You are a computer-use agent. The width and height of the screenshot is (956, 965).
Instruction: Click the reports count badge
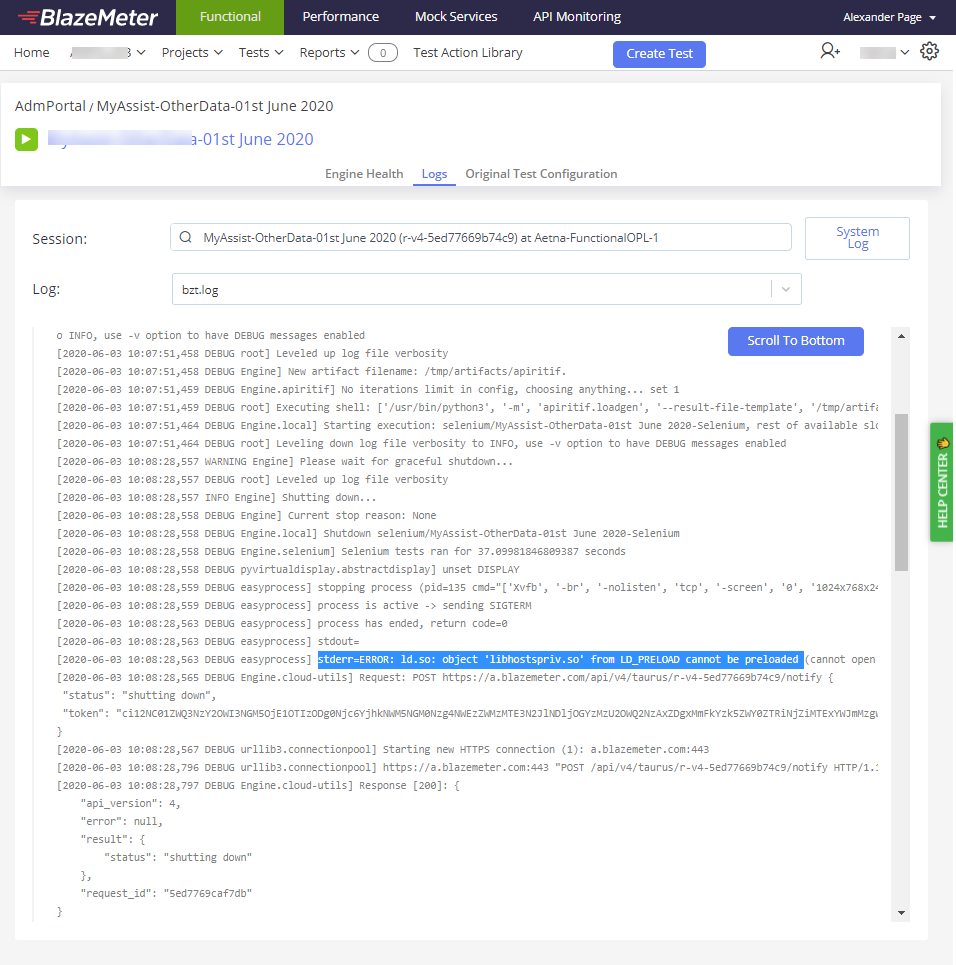tap(382, 53)
